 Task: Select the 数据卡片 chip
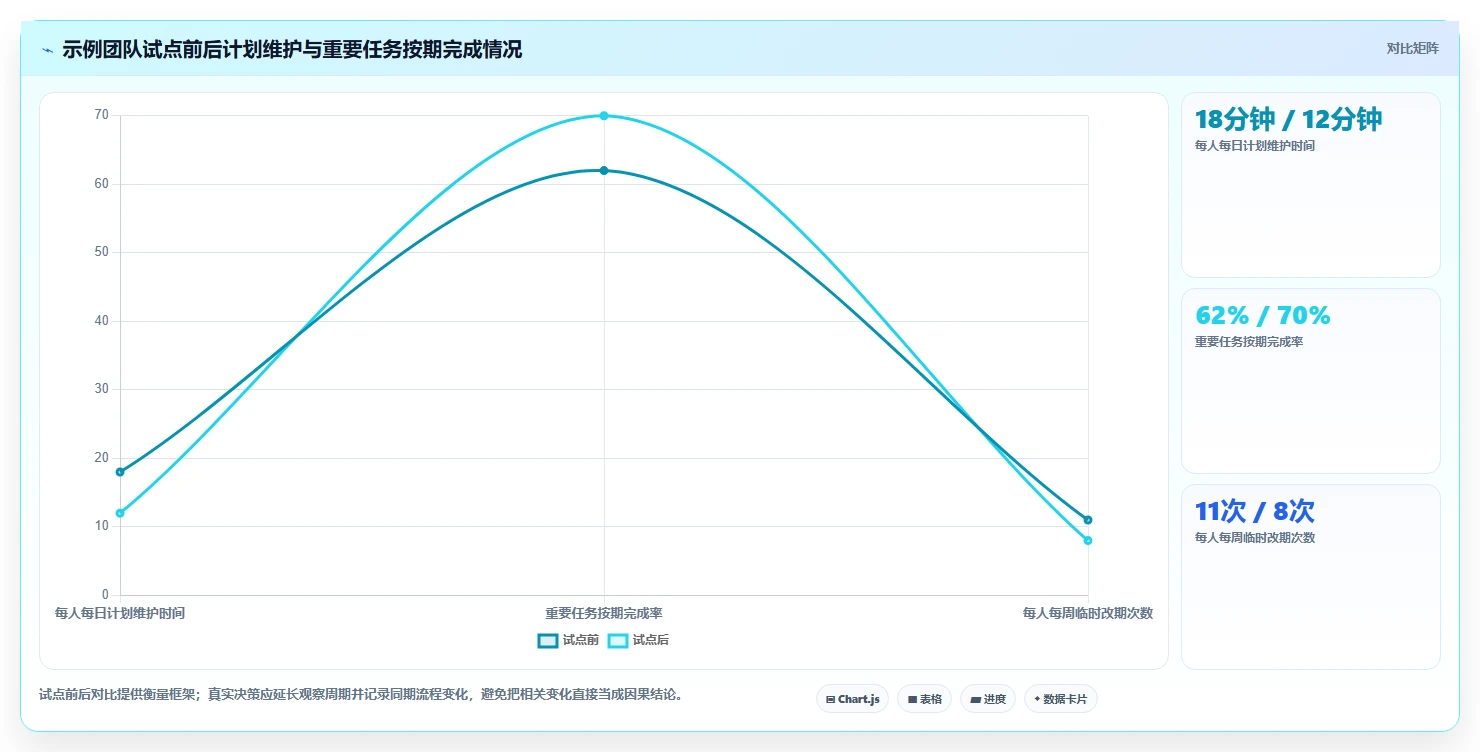point(1060,699)
